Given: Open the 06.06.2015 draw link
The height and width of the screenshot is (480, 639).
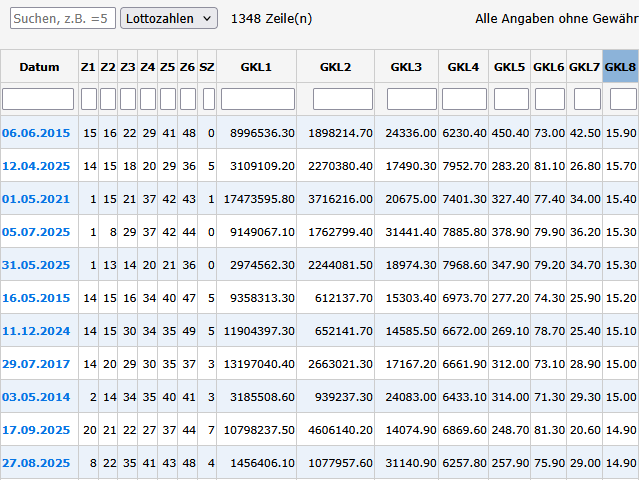Looking at the screenshot, I should (36, 133).
